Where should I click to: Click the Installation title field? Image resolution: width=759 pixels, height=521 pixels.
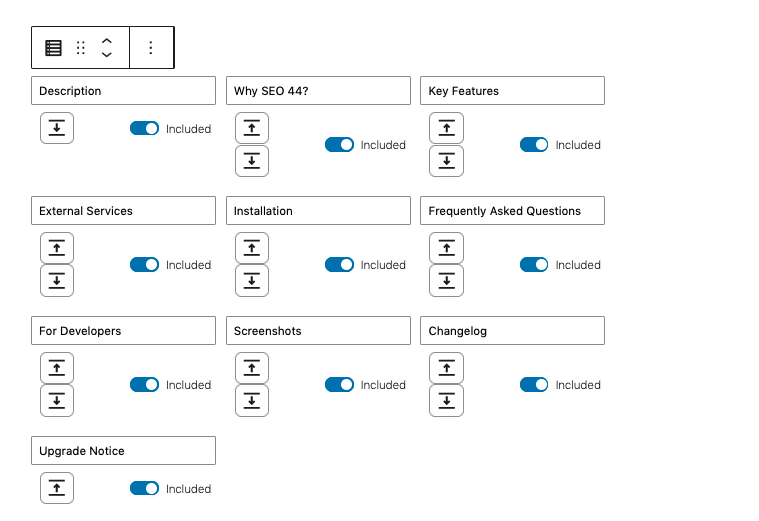point(318,211)
